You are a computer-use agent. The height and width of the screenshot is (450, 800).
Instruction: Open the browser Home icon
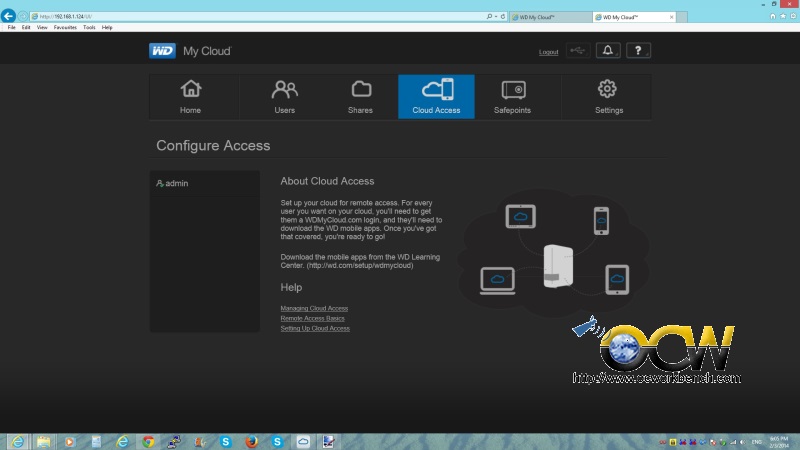point(772,16)
